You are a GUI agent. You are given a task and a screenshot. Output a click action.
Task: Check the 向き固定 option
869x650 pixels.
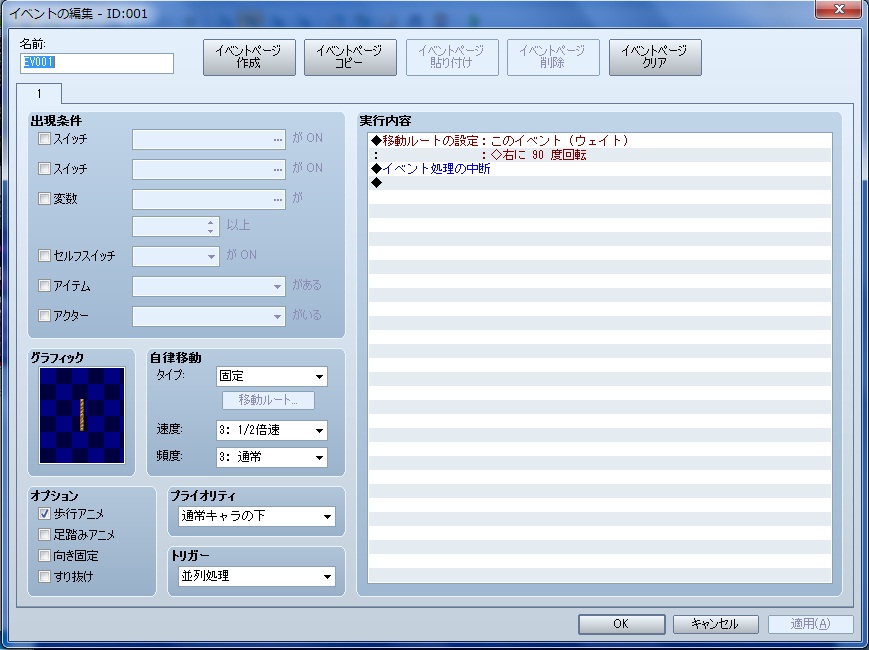[44, 555]
